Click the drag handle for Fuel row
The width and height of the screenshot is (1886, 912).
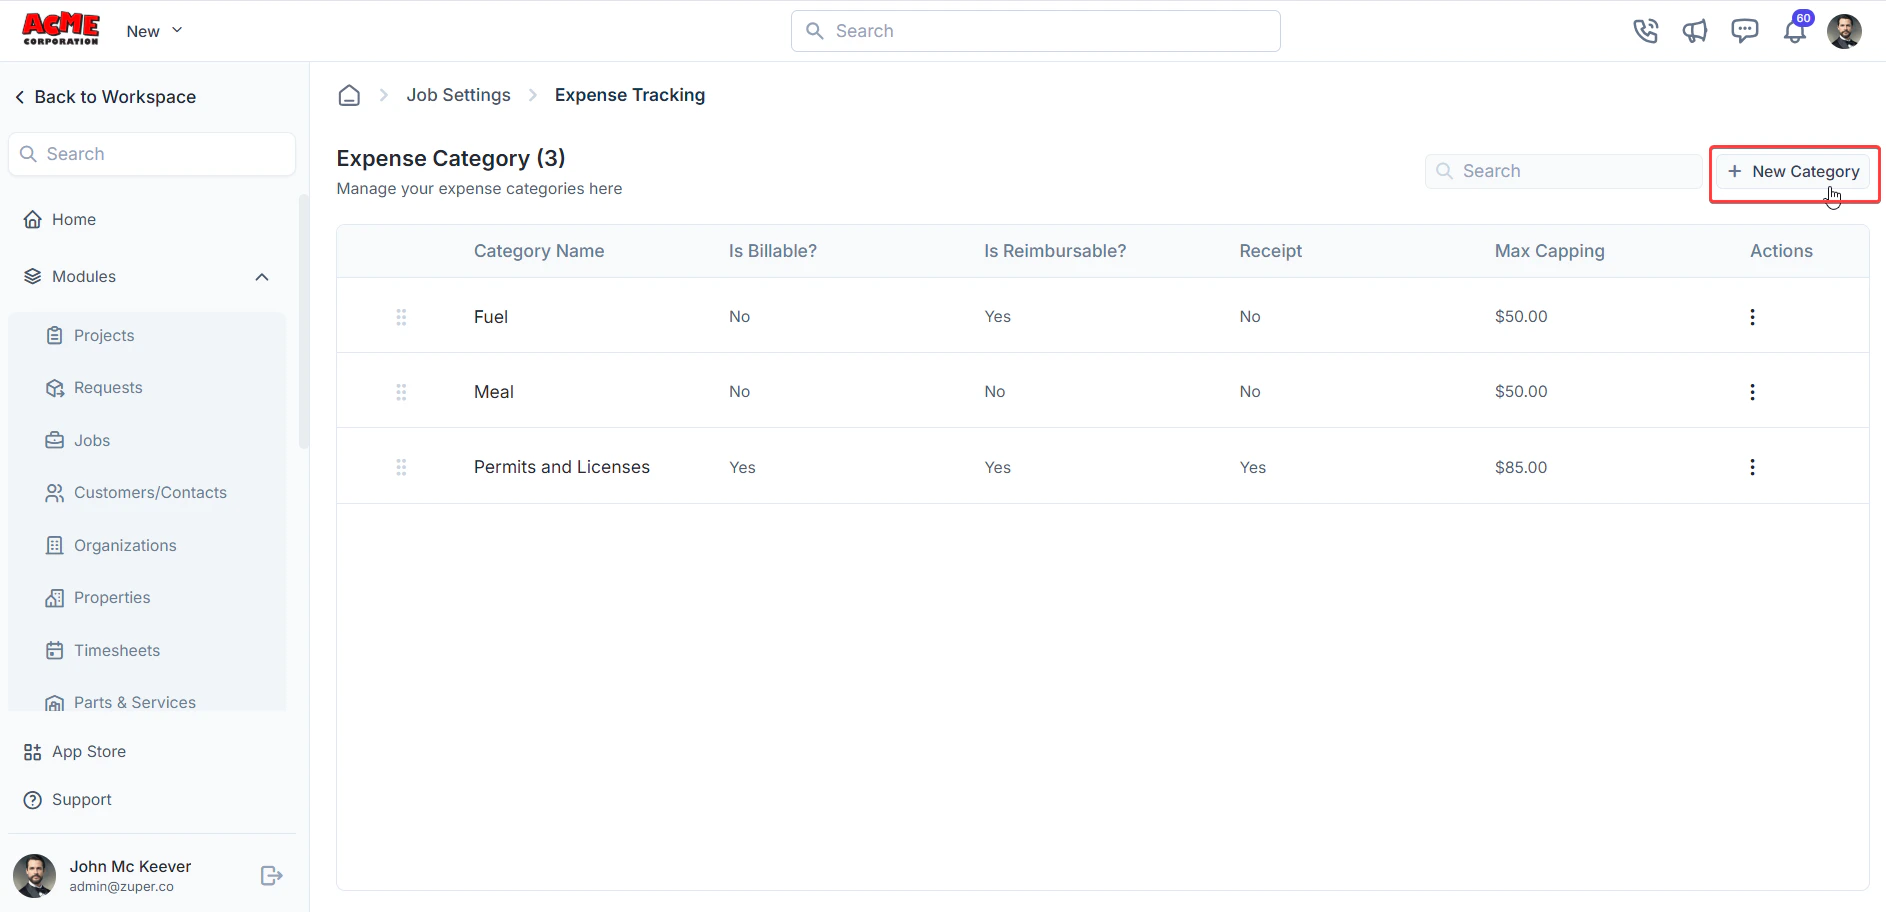401,317
